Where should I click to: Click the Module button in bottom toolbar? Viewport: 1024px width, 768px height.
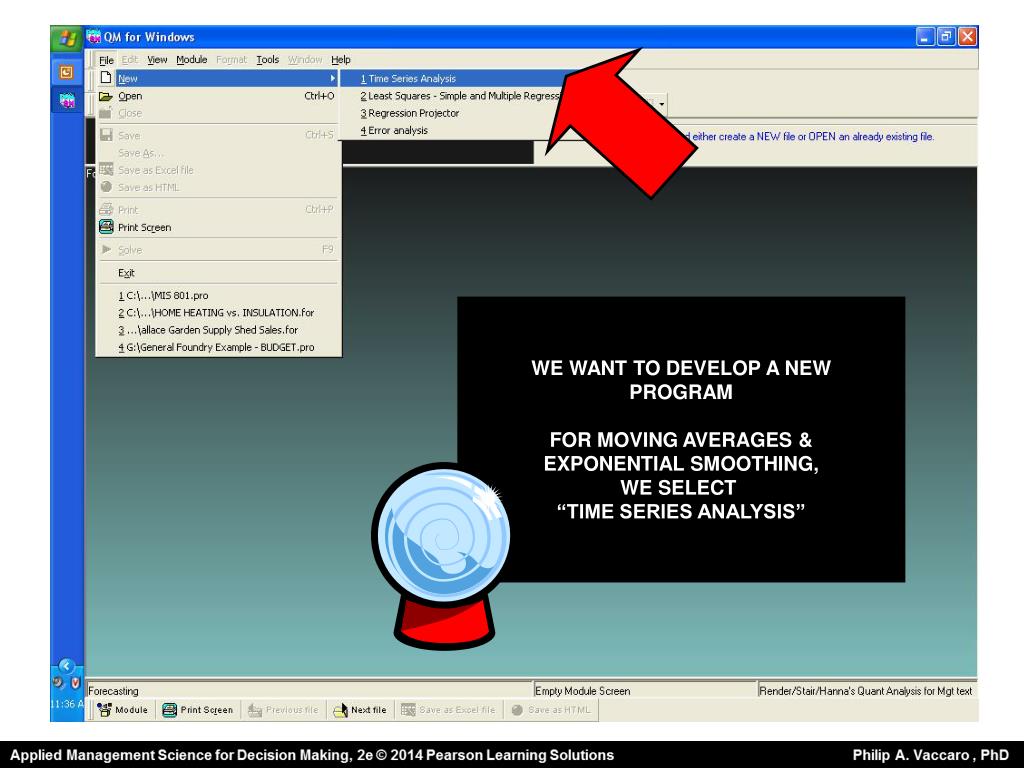(123, 710)
